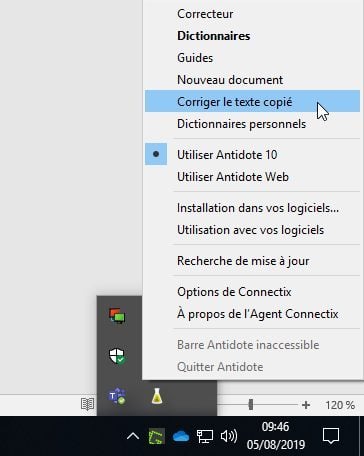Open the notification center icon
This screenshot has height=456, width=364.
click(331, 436)
